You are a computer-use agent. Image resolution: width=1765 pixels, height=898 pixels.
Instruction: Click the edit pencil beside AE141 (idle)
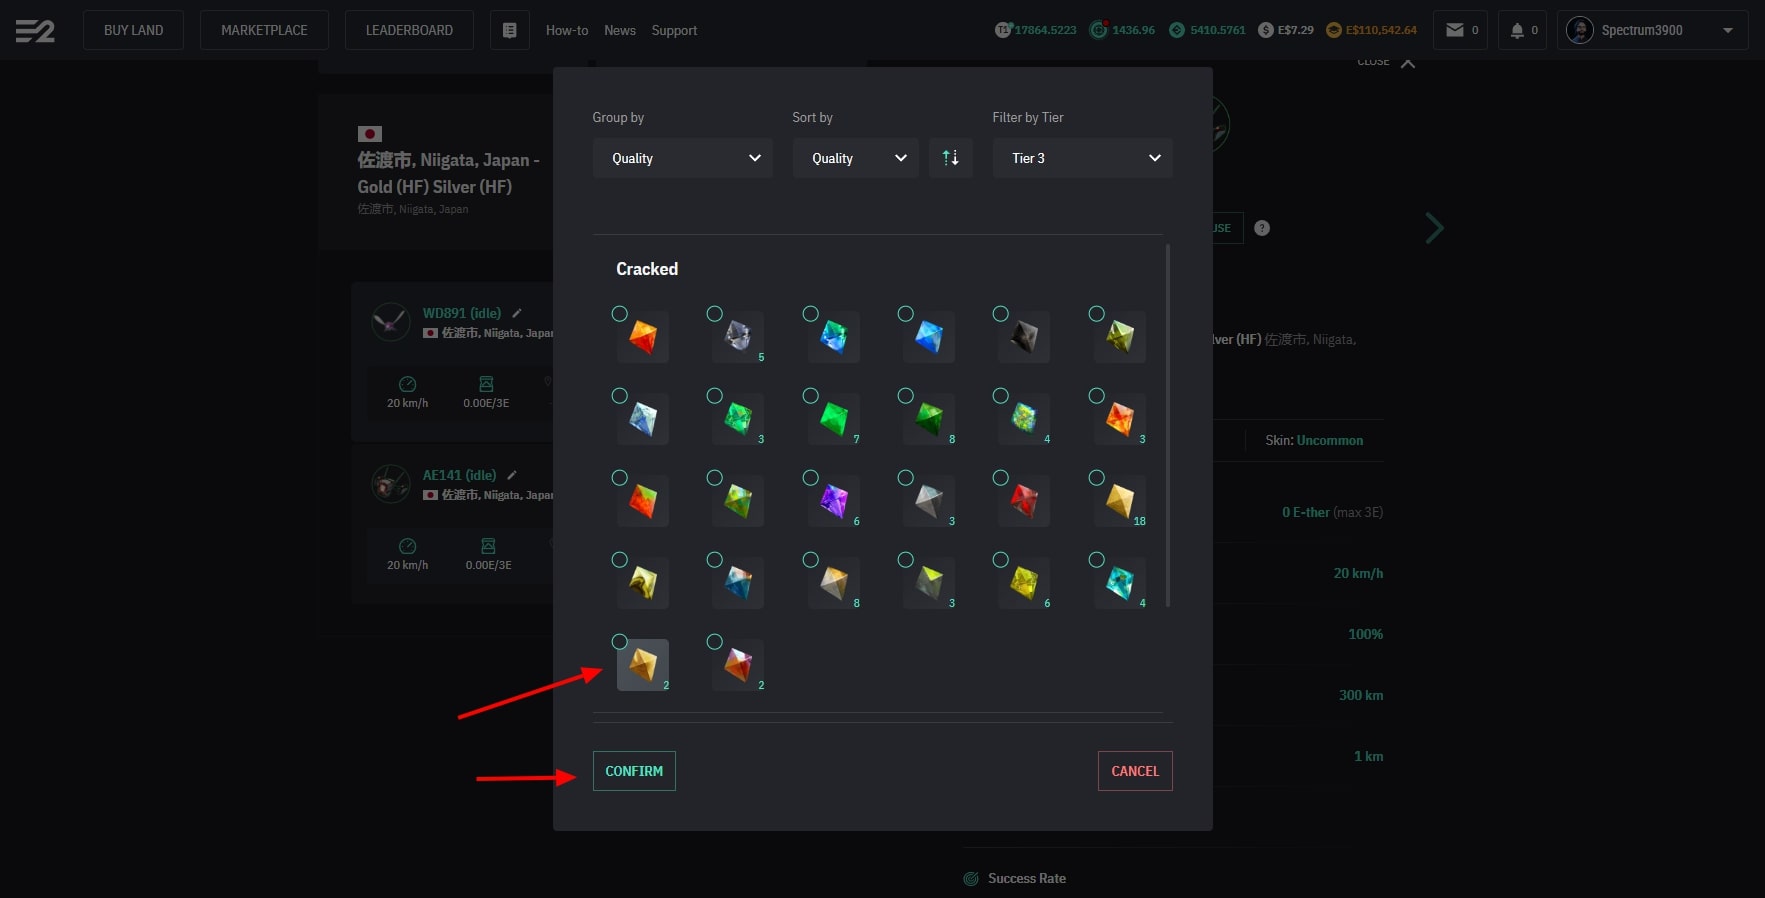click(x=512, y=475)
